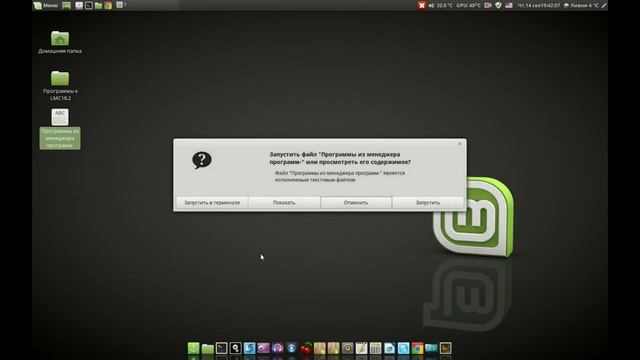Click the "Запустить" button in dialog

(428, 202)
